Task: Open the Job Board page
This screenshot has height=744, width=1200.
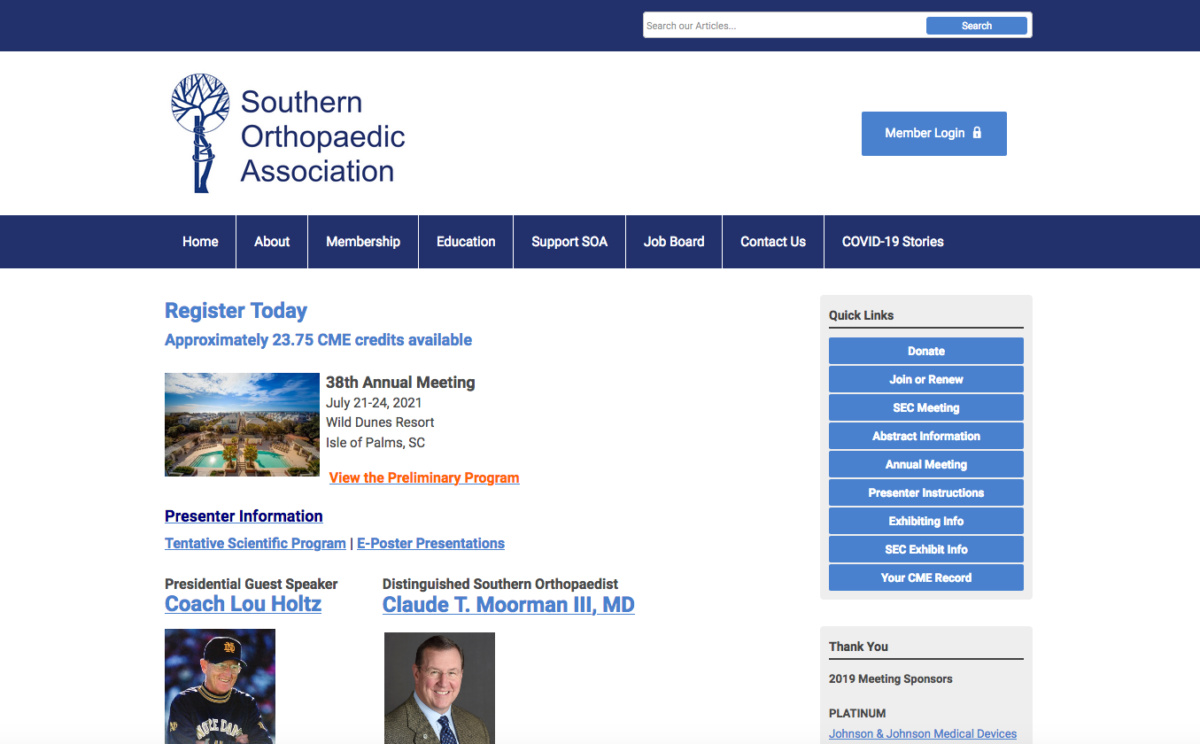Action: click(x=673, y=241)
